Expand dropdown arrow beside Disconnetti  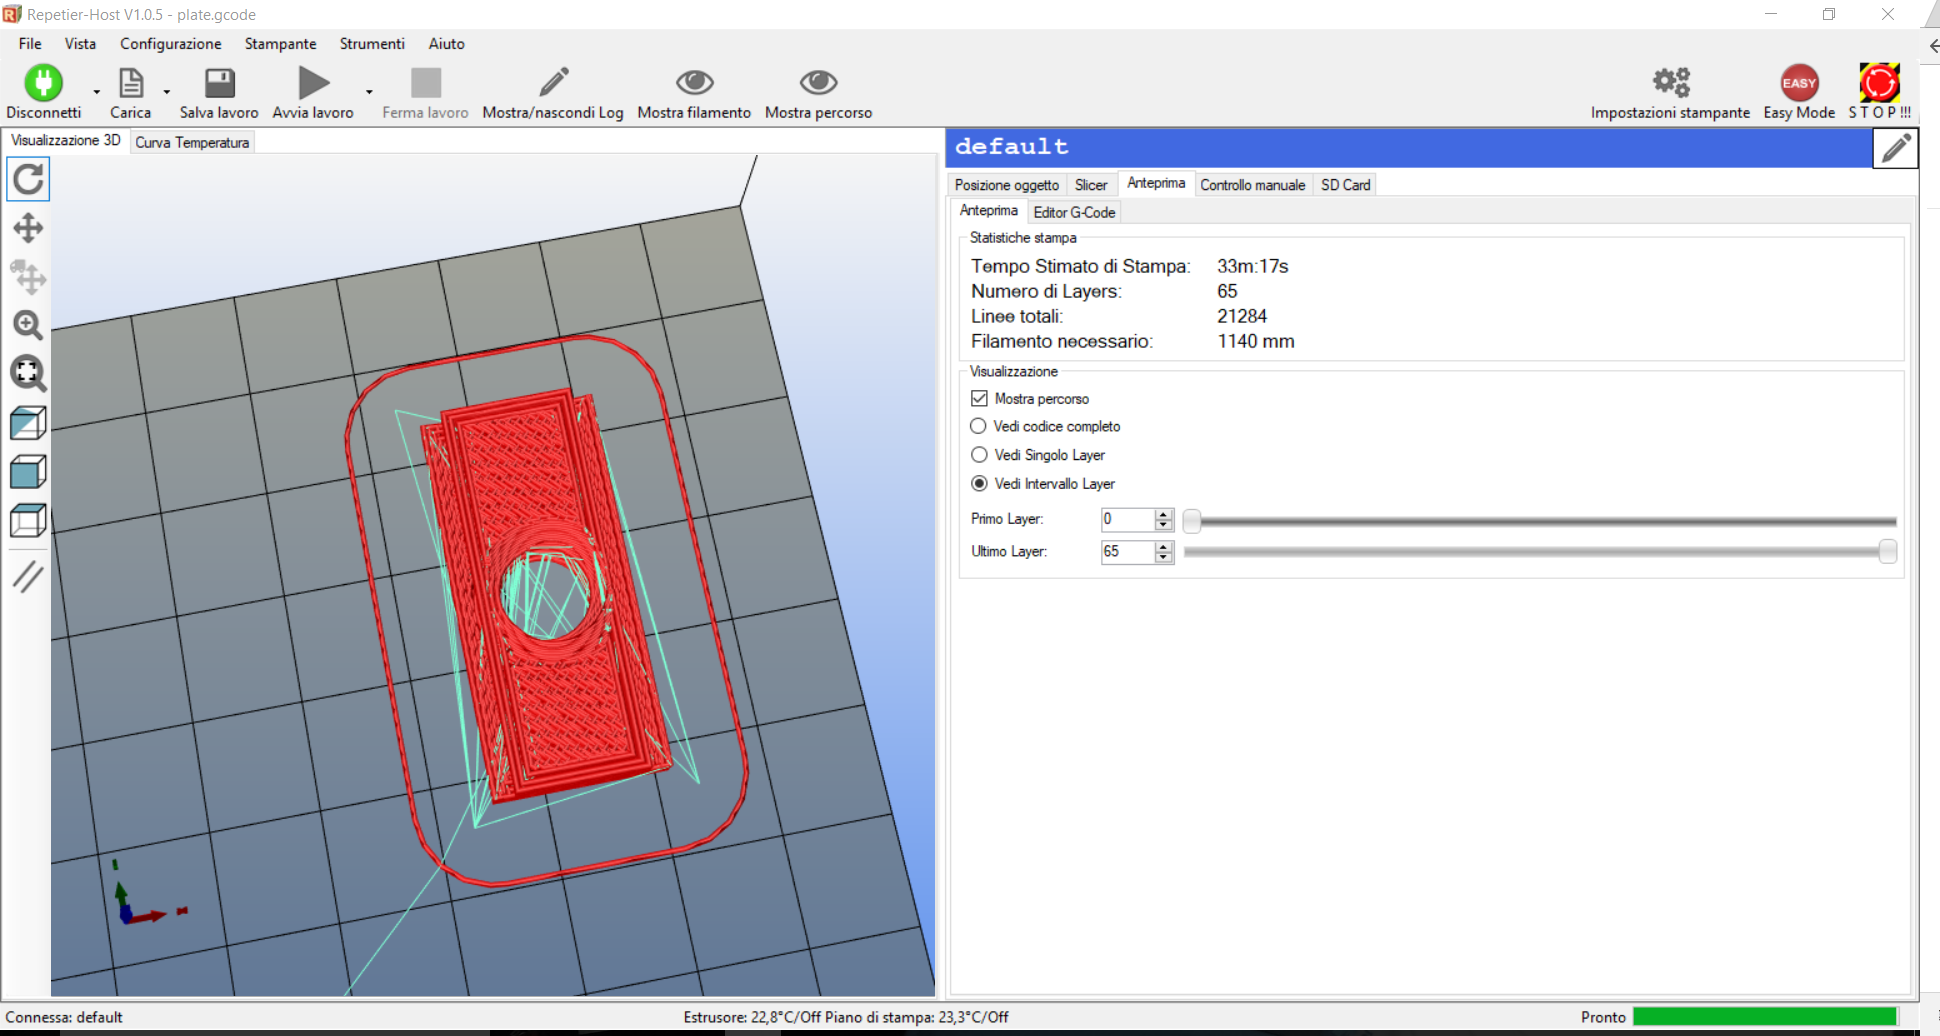coord(97,92)
